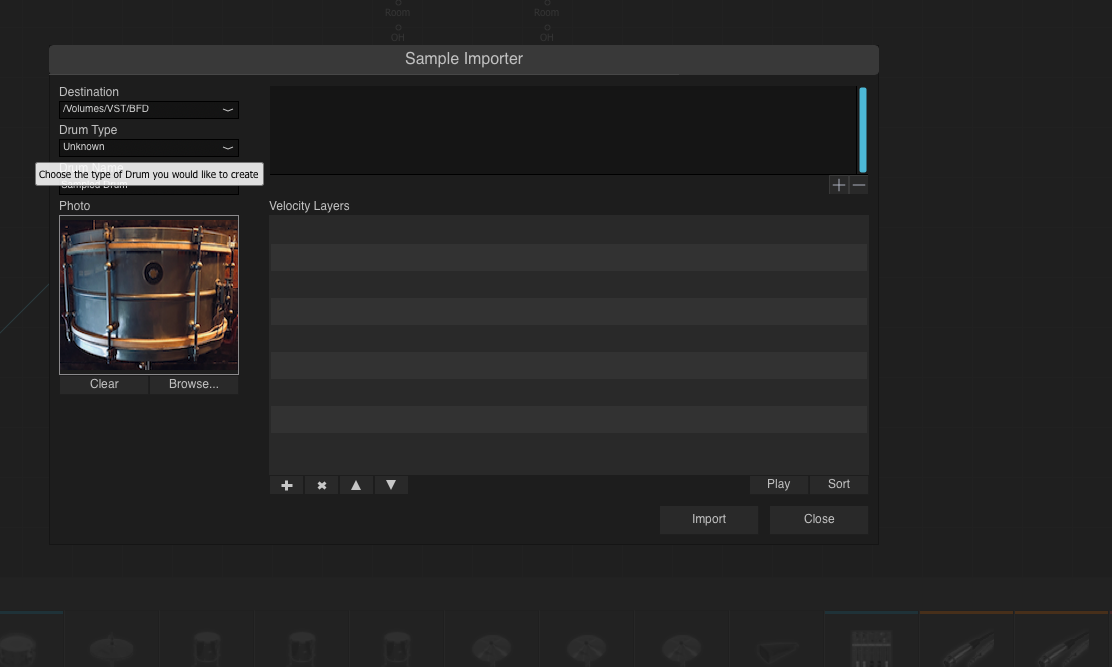
Task: Open the Drum Type dropdown showing Unknown
Action: [148, 147]
